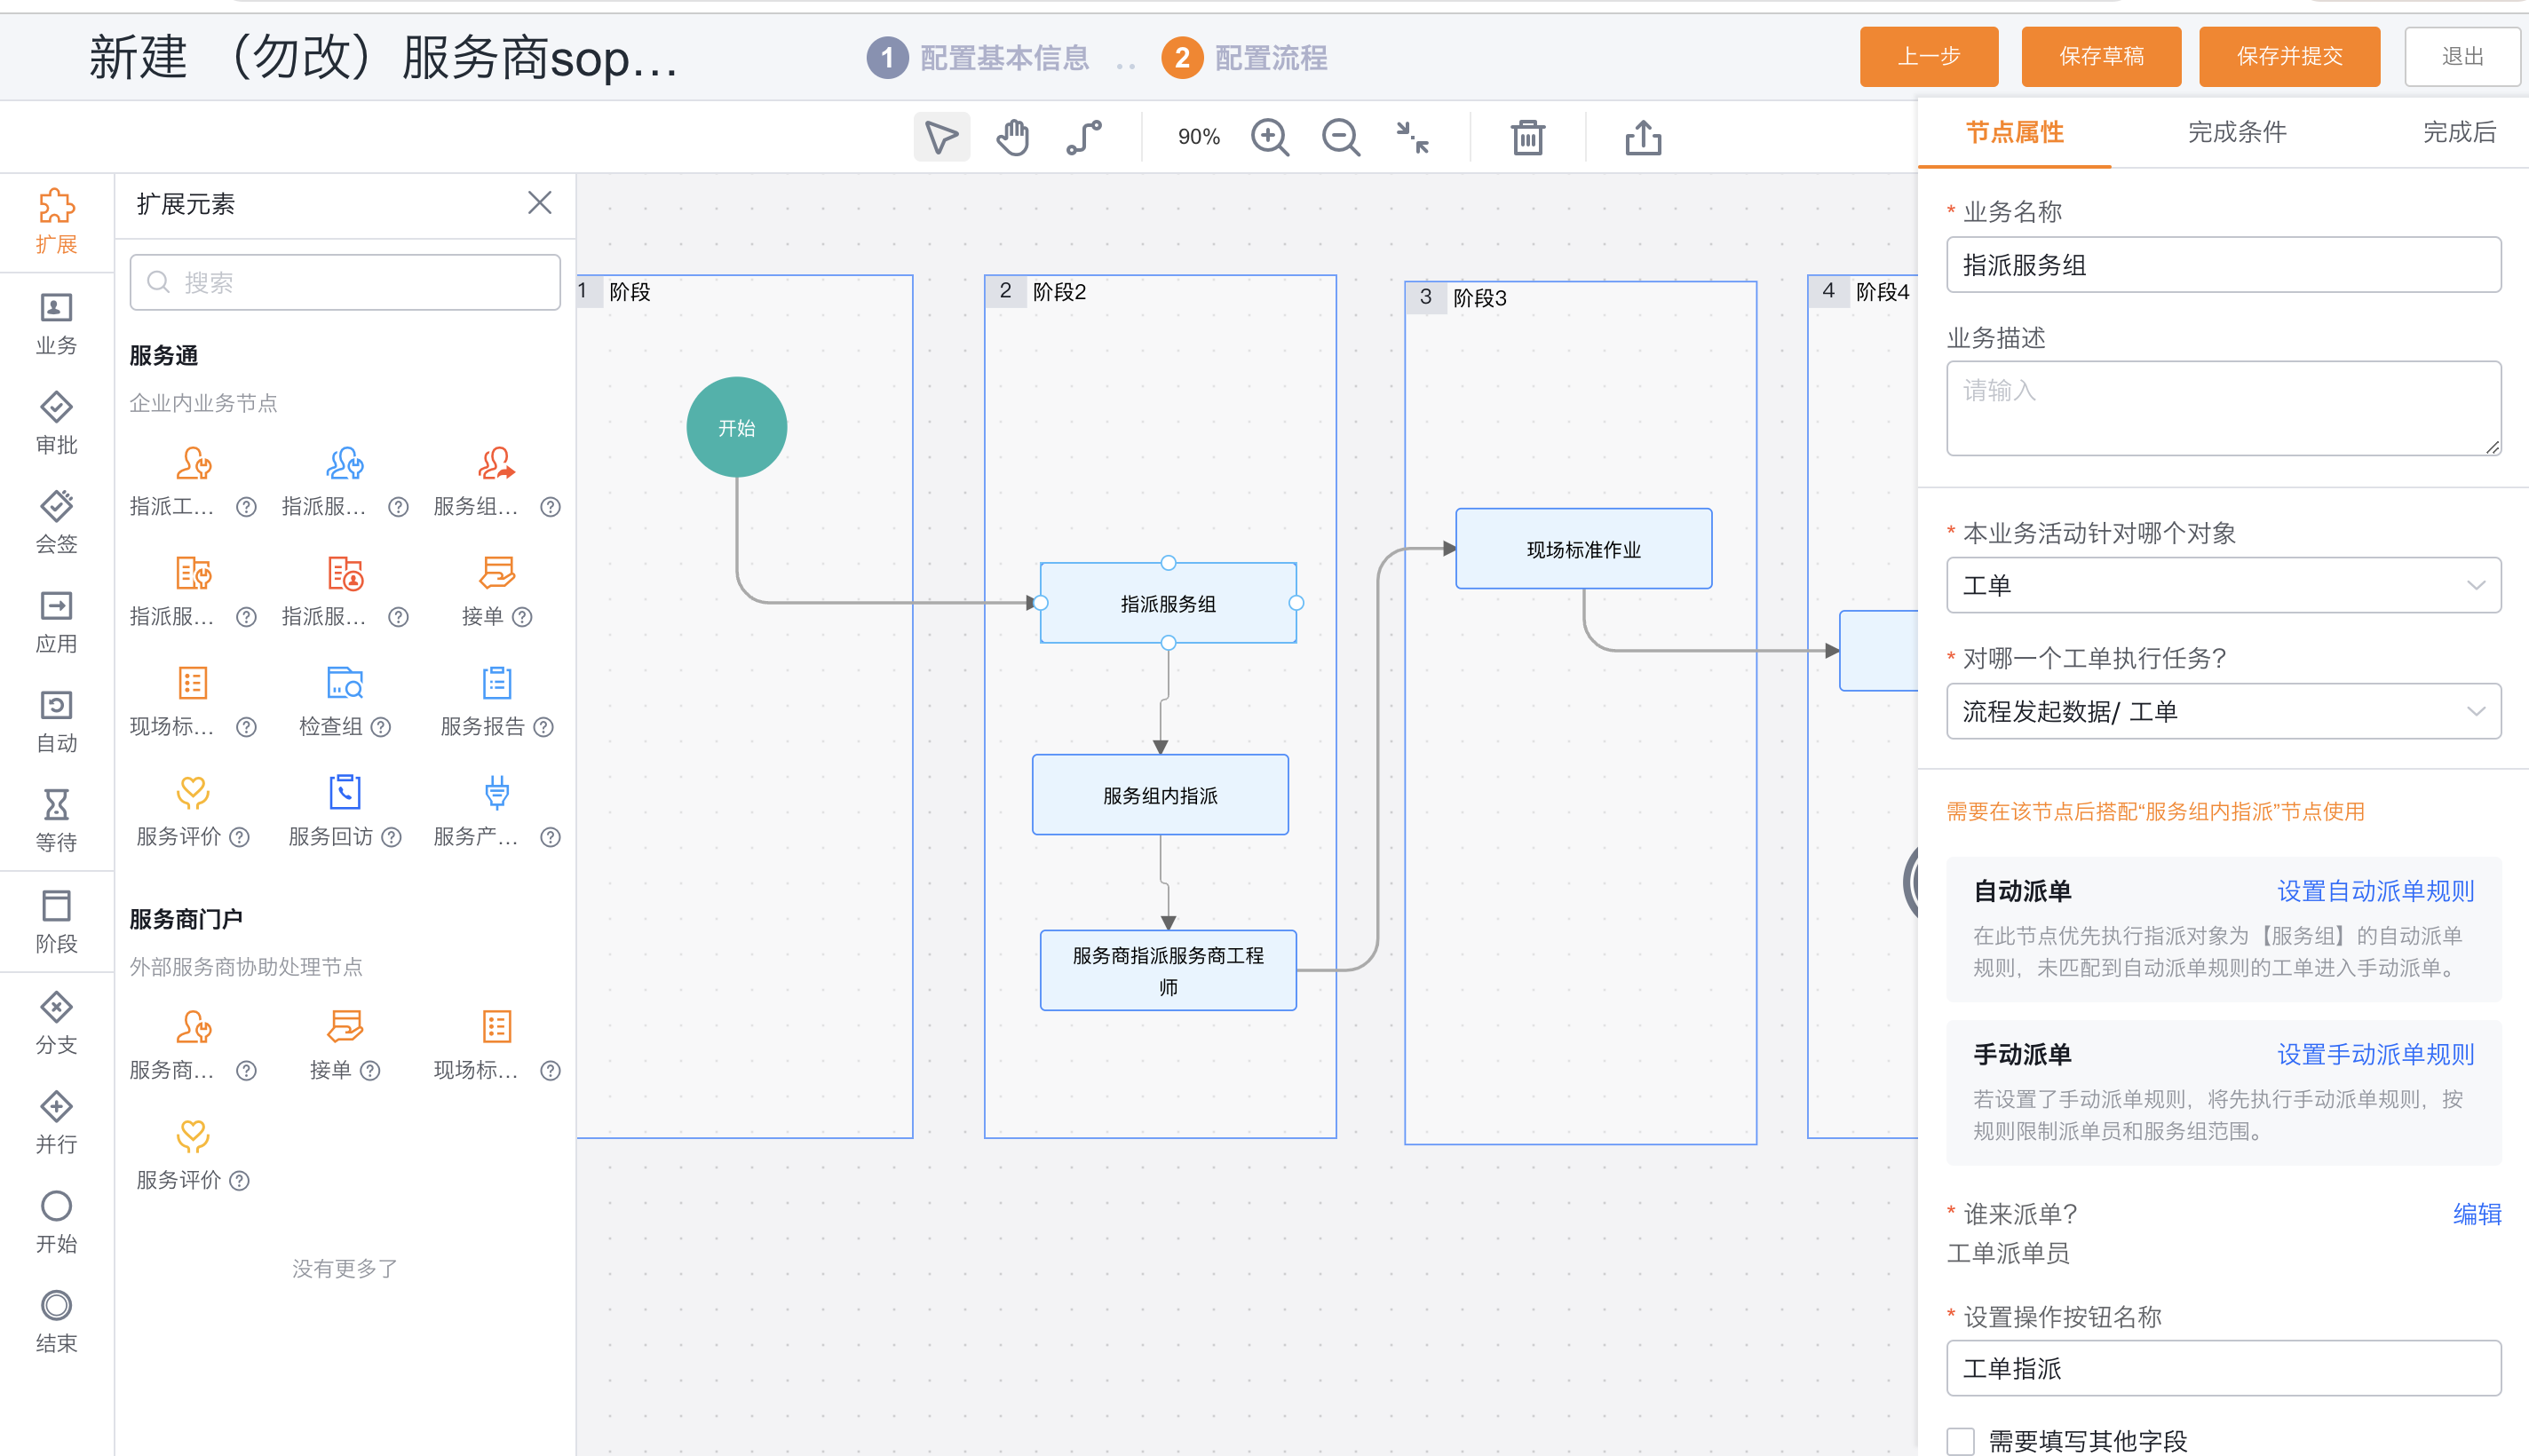
Task: Open the 审批 sidebar item
Action: tap(56, 423)
